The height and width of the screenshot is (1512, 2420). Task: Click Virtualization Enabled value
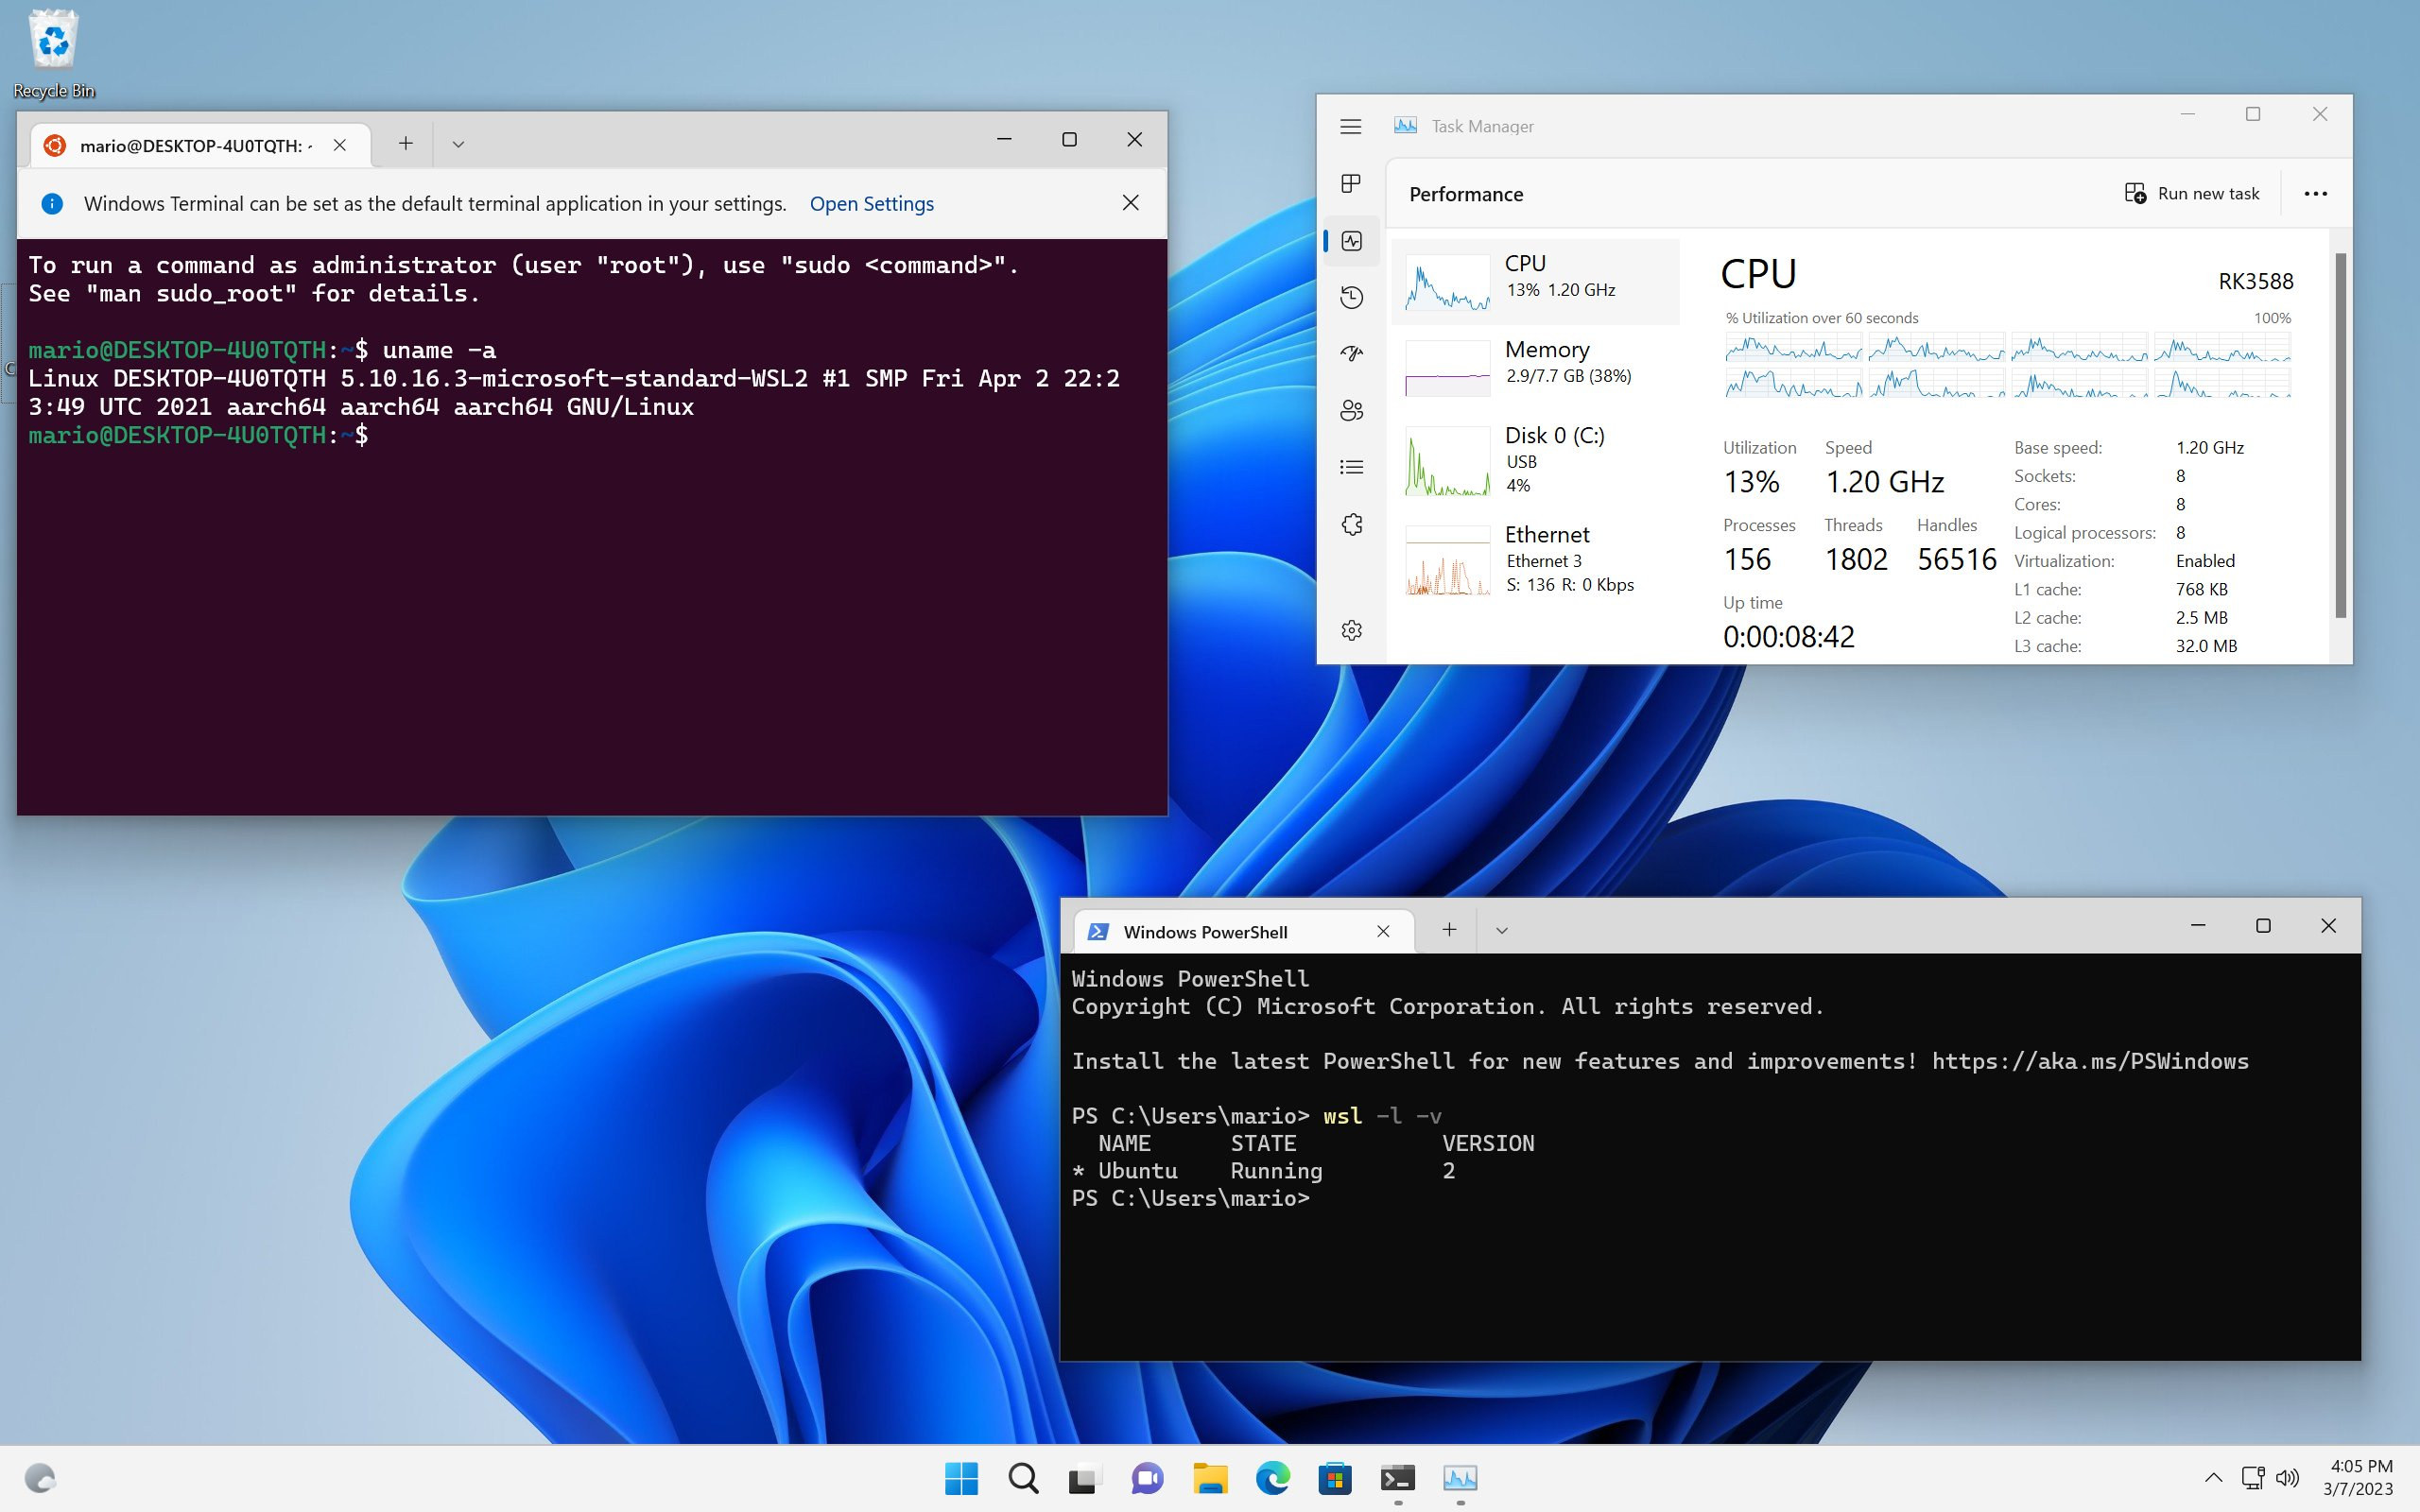click(x=2204, y=561)
